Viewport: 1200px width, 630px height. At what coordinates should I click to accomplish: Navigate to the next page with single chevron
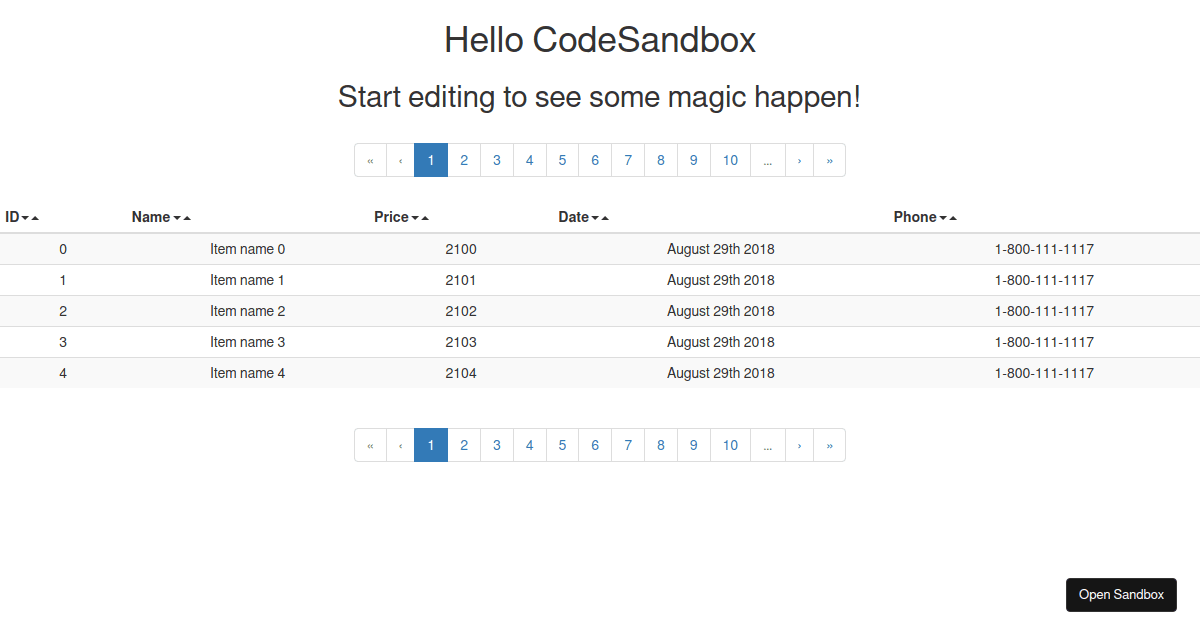coord(799,160)
